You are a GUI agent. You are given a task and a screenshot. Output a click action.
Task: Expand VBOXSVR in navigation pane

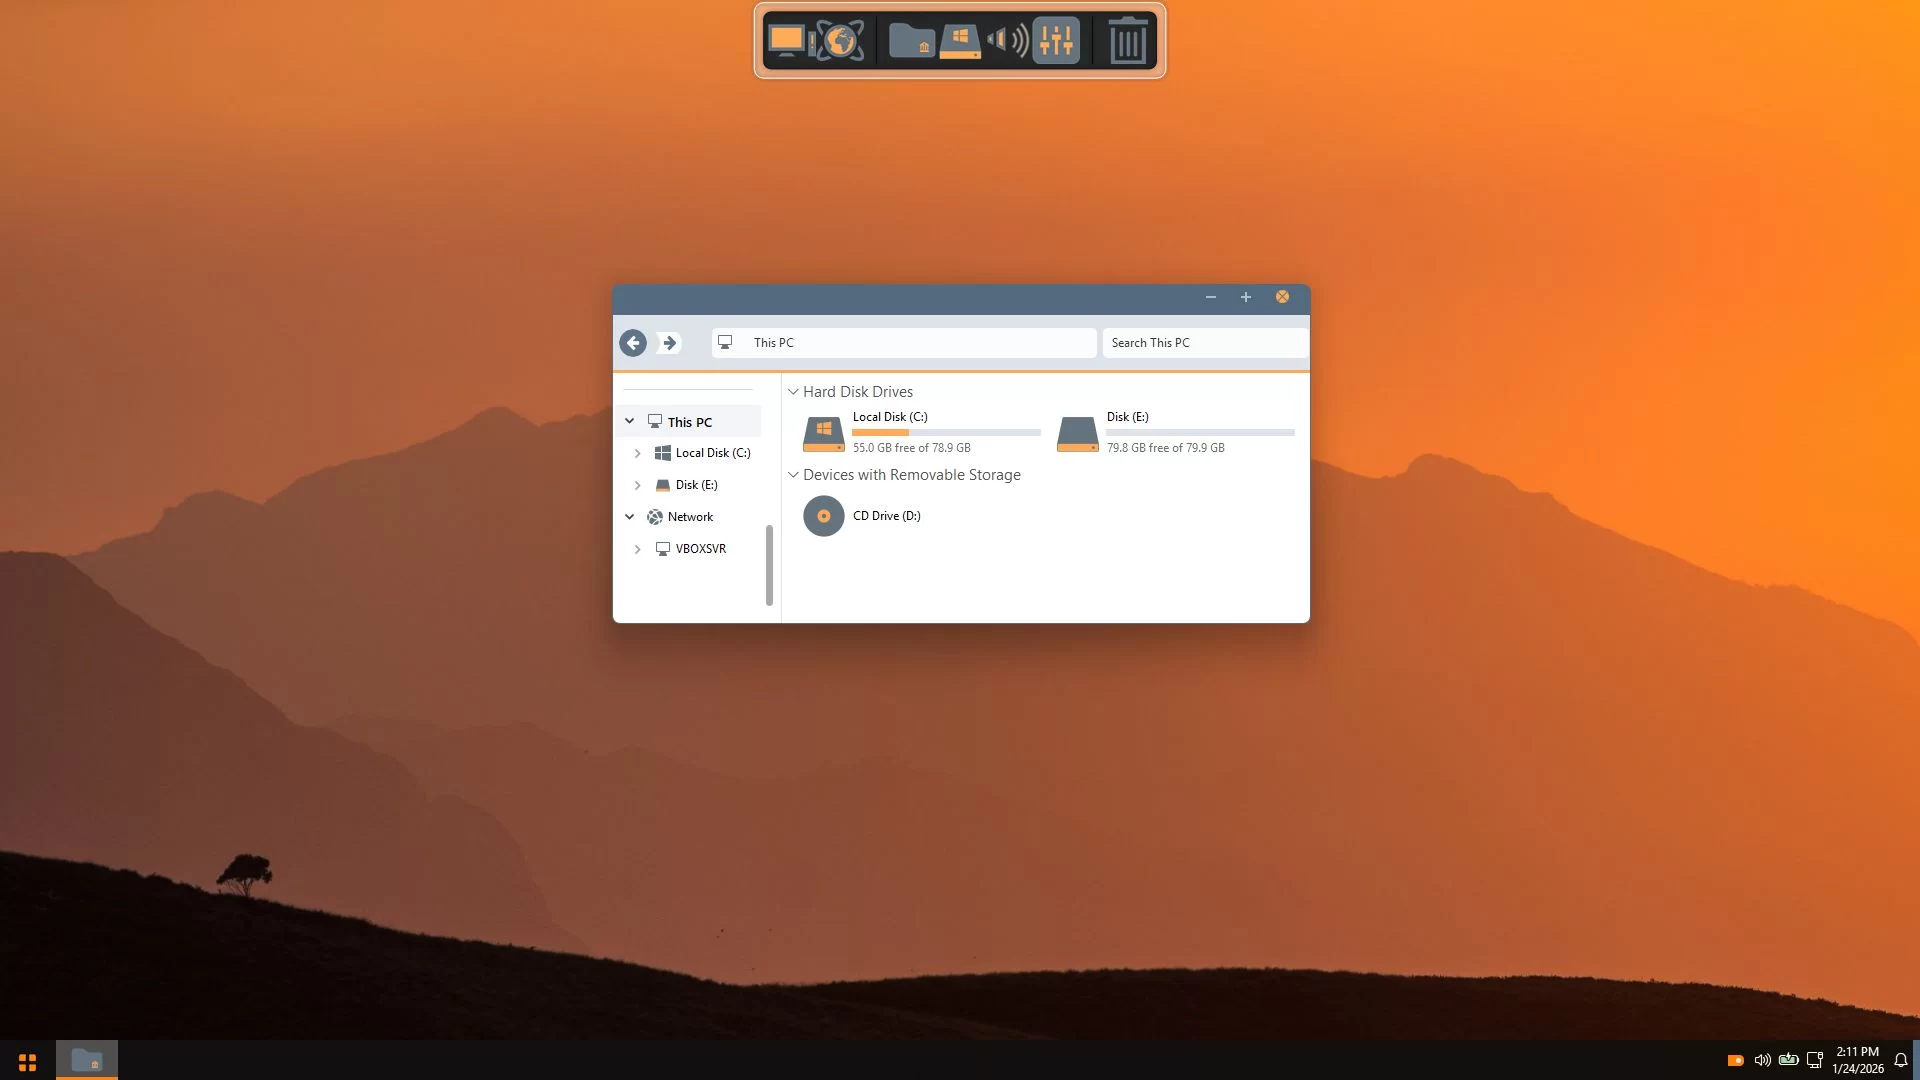click(637, 549)
